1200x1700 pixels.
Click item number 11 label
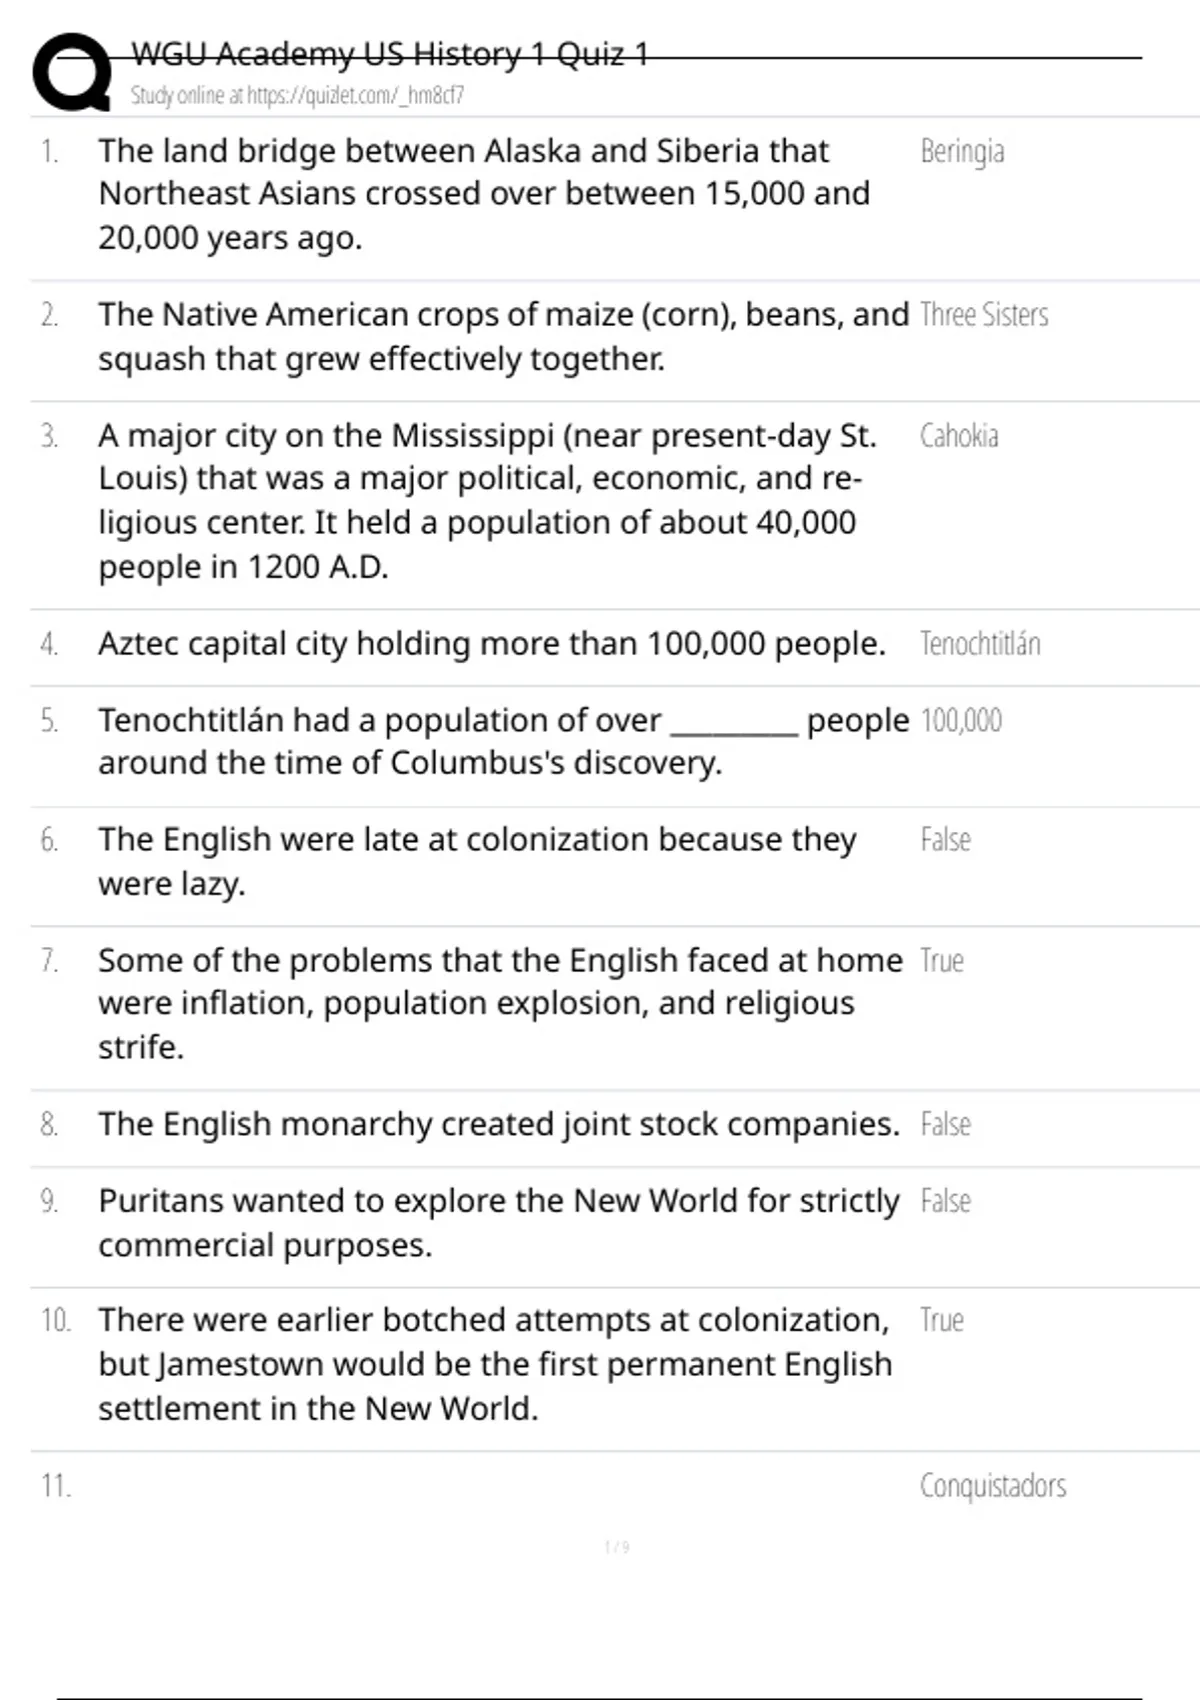pos(56,1486)
